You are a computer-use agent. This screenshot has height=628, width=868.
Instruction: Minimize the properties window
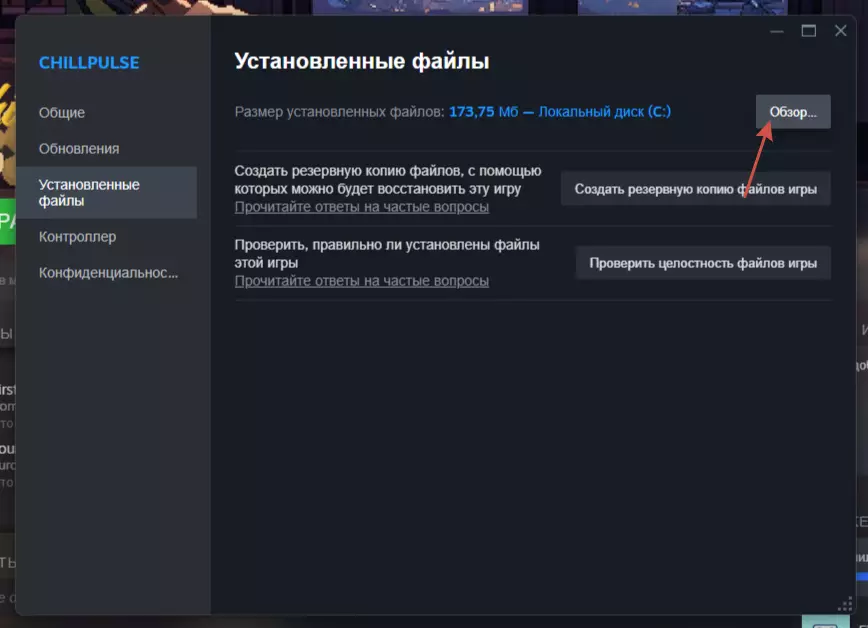[x=777, y=32]
